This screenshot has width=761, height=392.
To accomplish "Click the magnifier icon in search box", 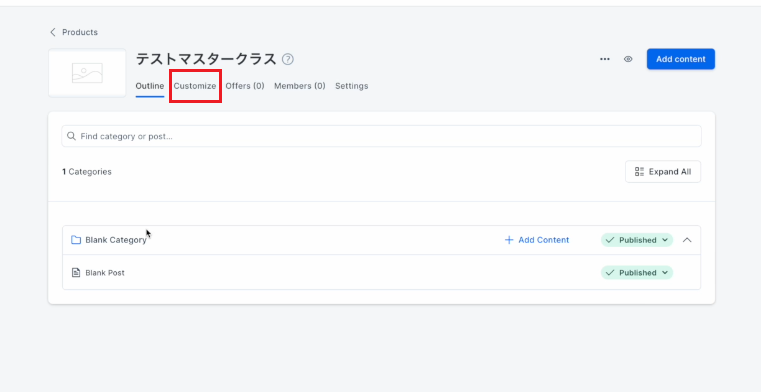I will (71, 136).
